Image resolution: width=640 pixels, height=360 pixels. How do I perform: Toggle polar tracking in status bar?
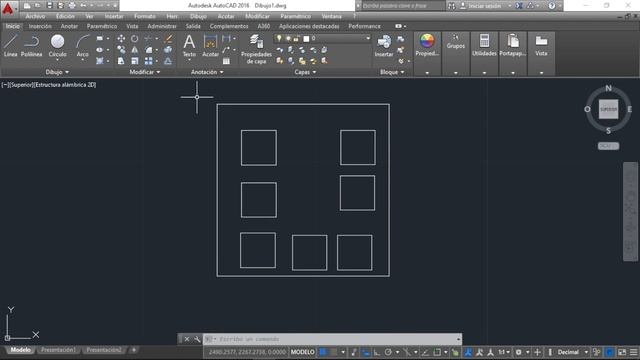[x=388, y=352]
